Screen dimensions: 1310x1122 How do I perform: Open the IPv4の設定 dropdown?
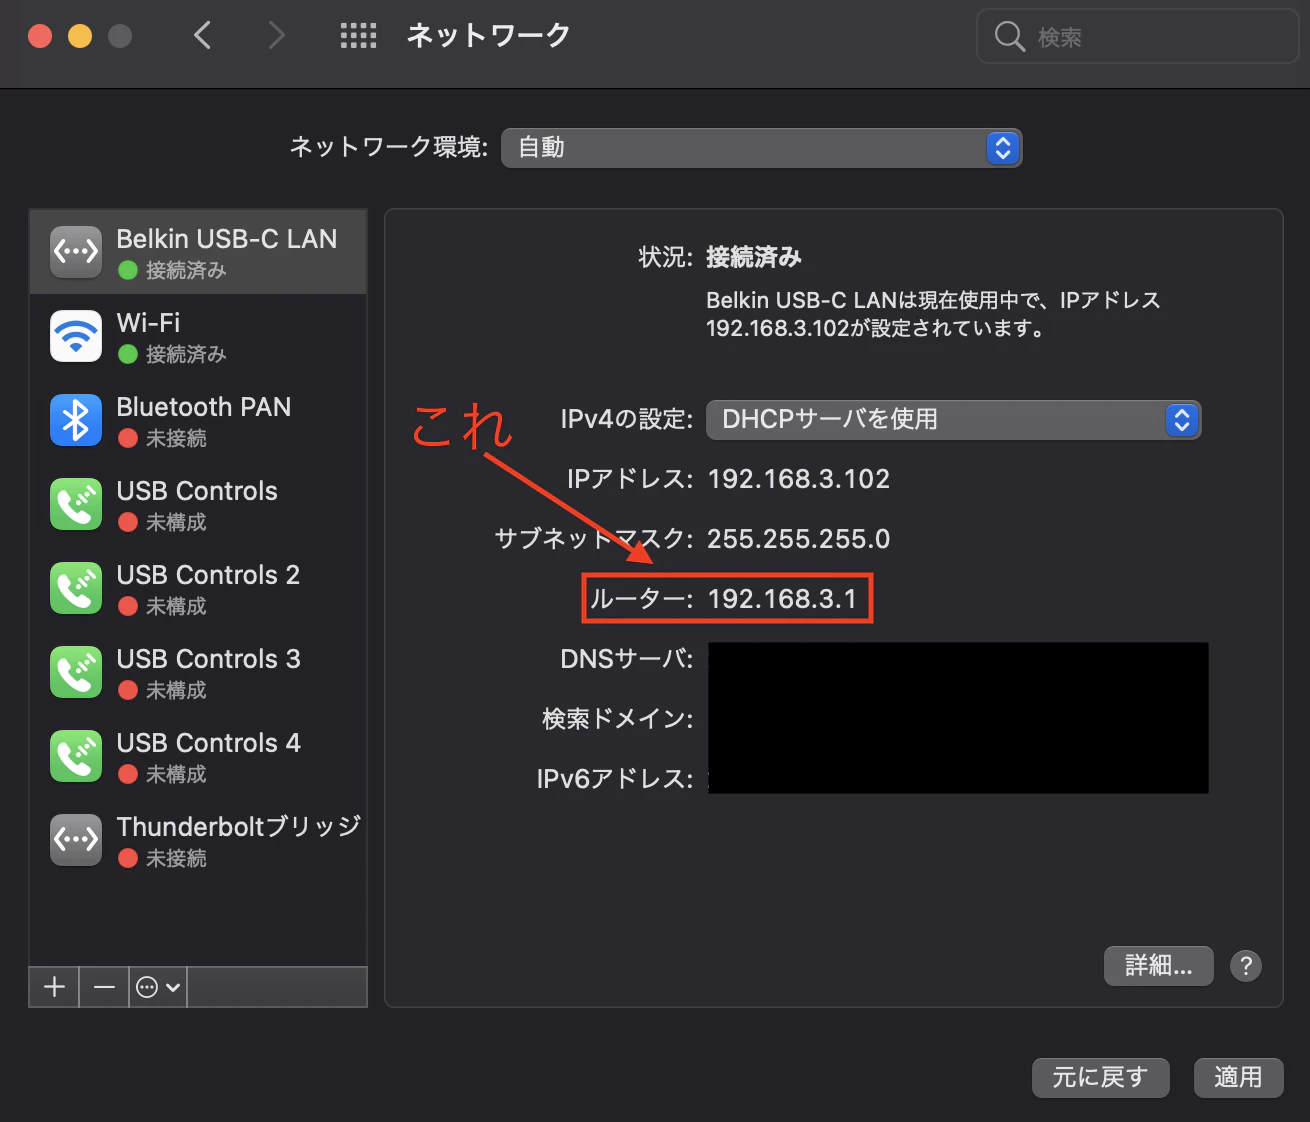click(953, 420)
